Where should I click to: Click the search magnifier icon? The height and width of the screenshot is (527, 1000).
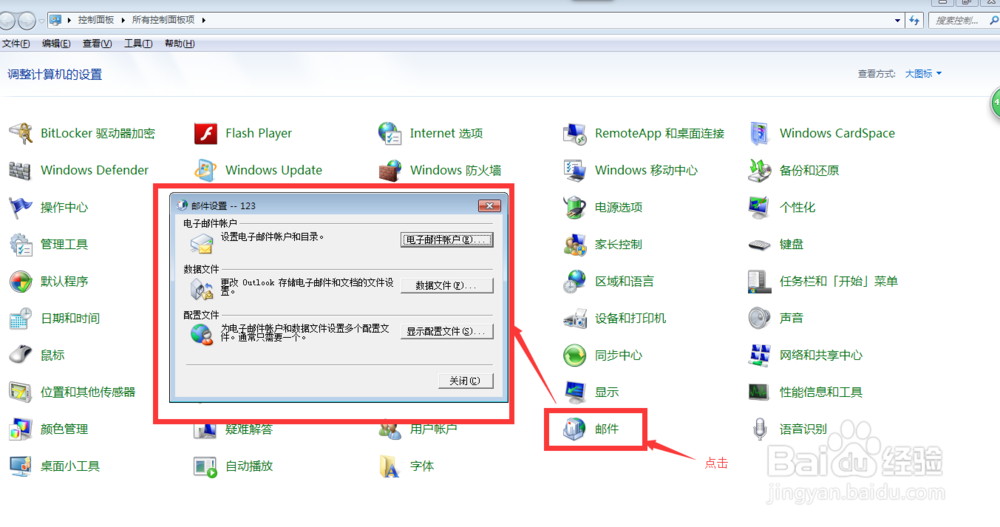tap(993, 20)
